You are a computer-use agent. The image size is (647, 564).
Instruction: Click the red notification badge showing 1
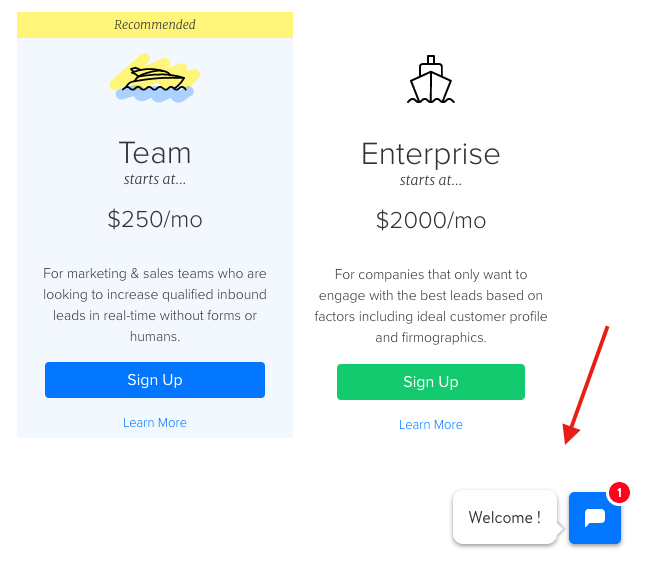(619, 493)
